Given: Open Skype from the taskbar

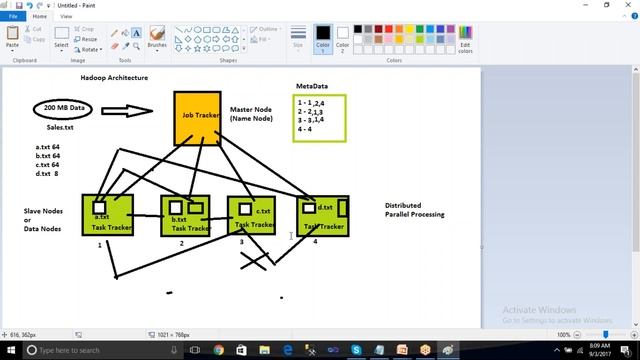Looking at the screenshot, I should (x=356, y=350).
